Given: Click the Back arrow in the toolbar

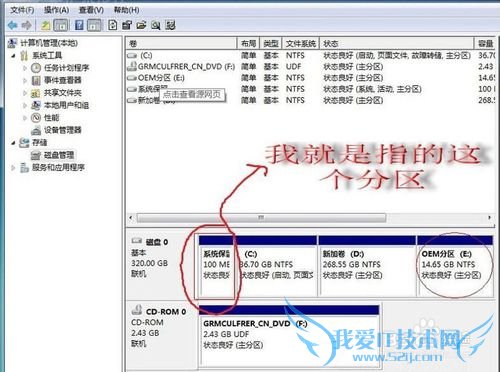Looking at the screenshot, I should [13, 25].
